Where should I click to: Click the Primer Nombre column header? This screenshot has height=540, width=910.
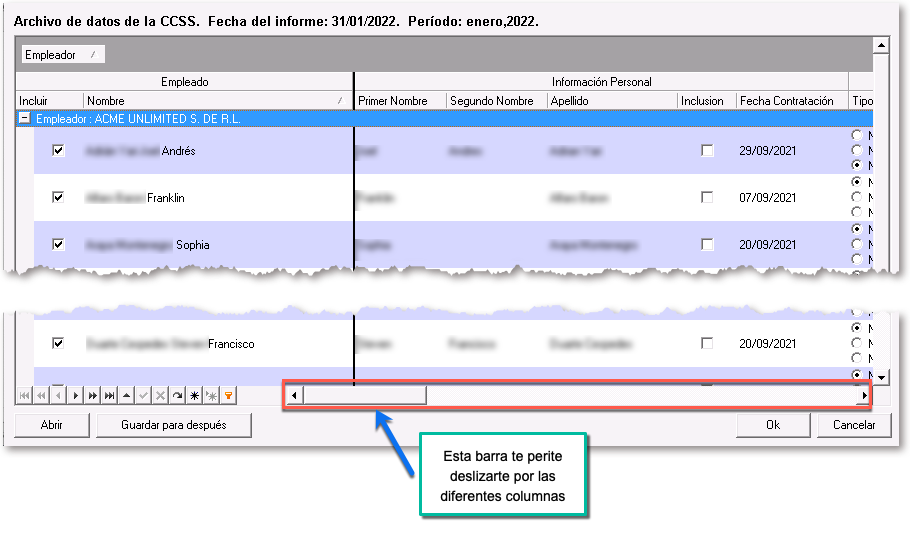click(400, 101)
